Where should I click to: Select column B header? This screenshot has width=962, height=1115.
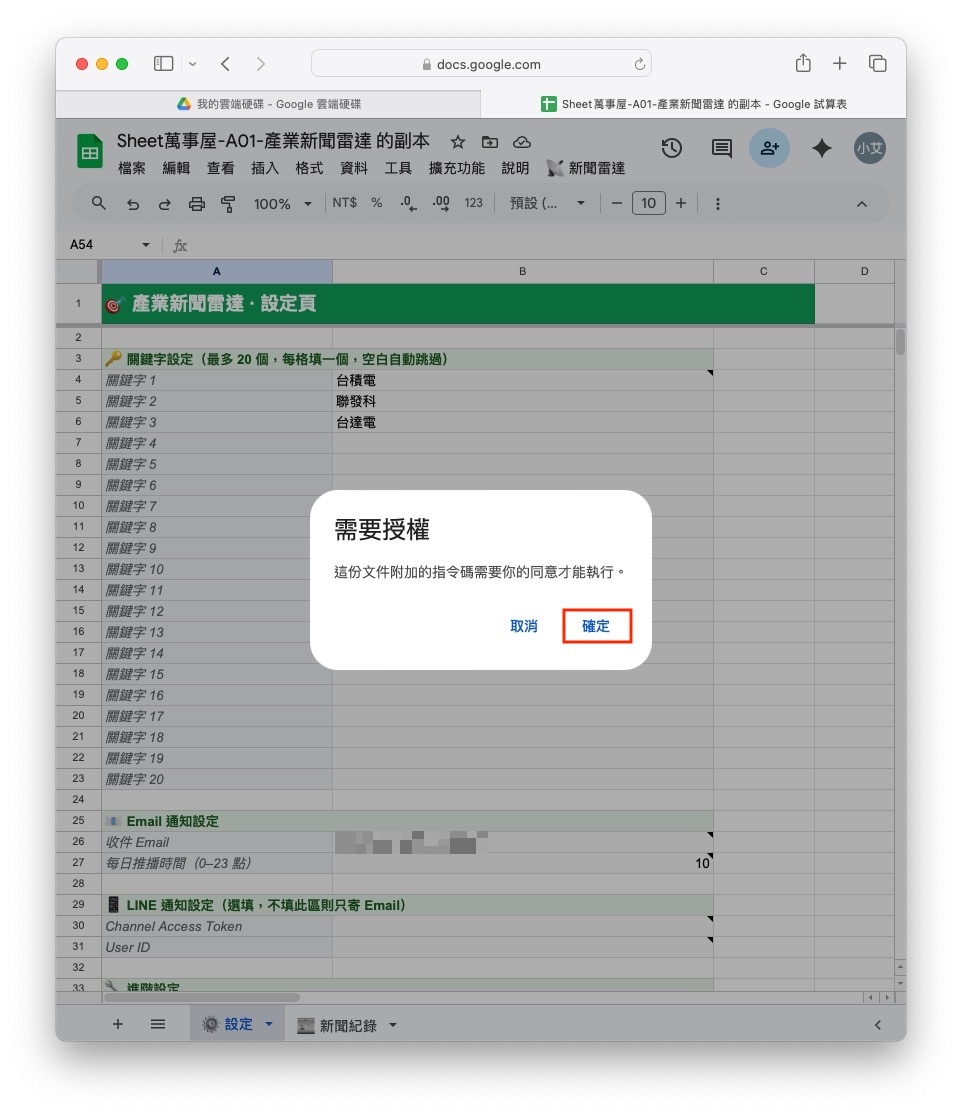click(523, 271)
